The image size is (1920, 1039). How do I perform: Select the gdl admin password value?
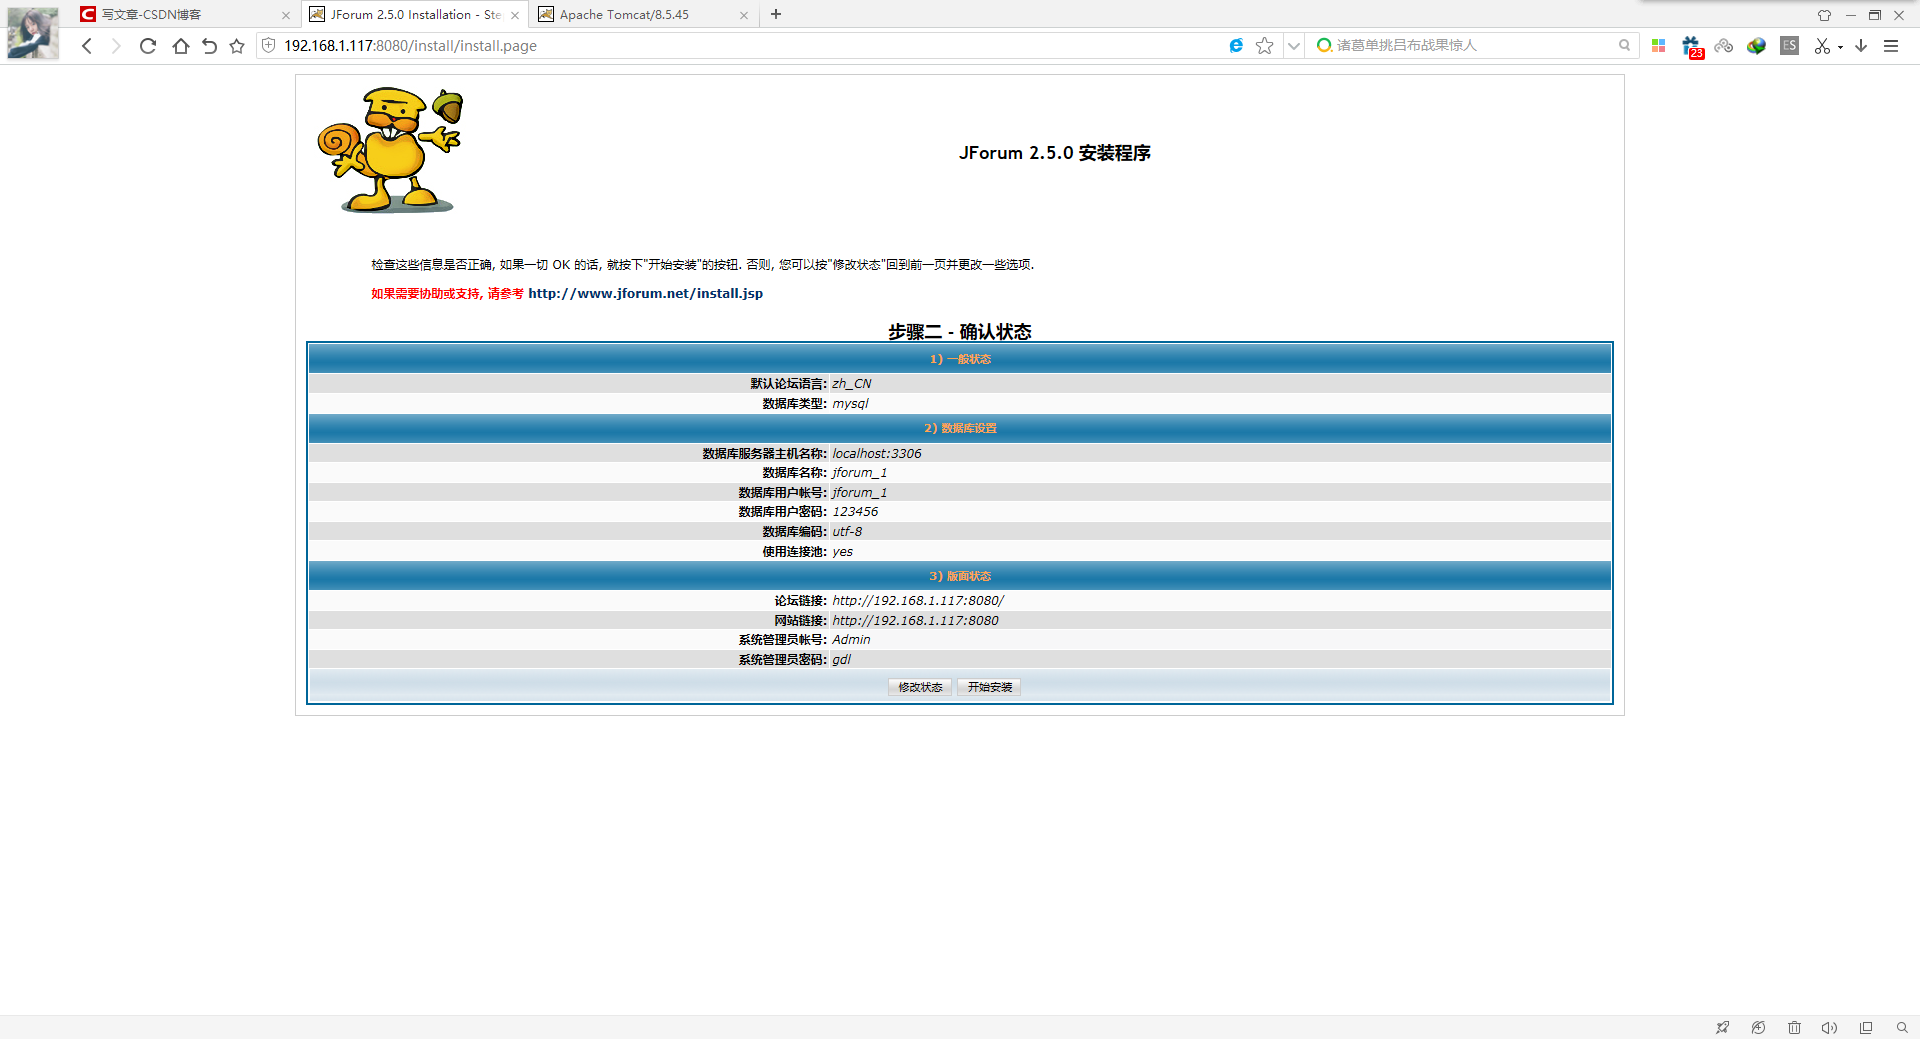pyautogui.click(x=842, y=660)
